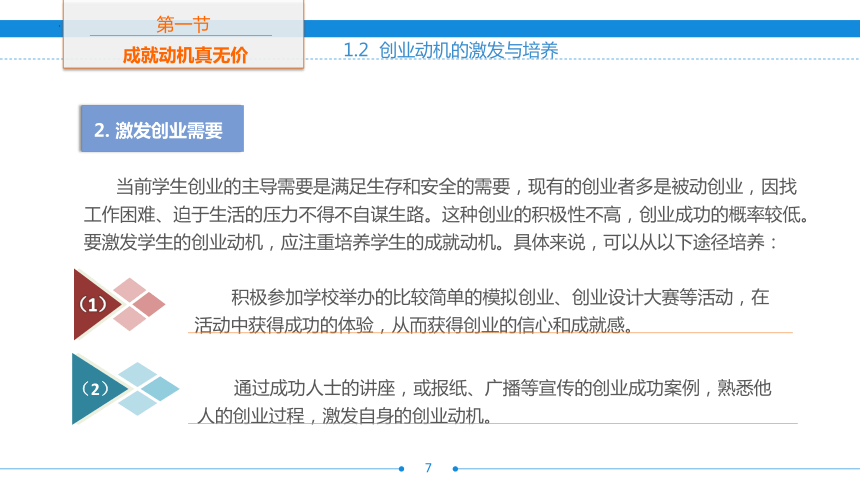
Task: Click the line starting '工作困难、迫于生活的压力'
Action: coord(446,215)
